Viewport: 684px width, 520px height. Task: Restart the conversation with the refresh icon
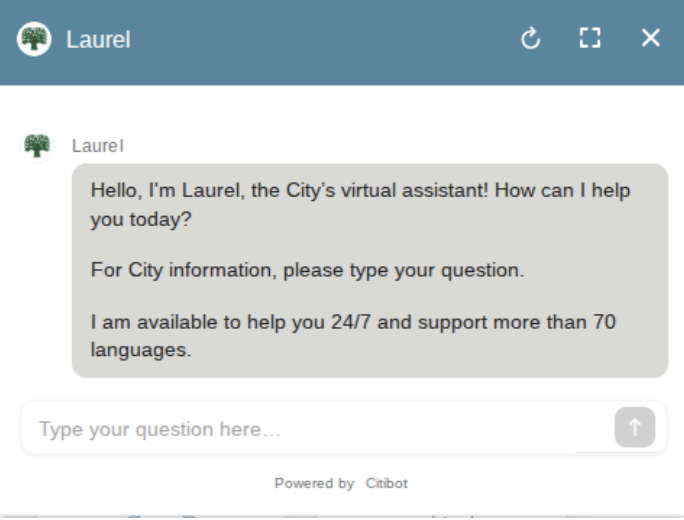click(x=530, y=38)
